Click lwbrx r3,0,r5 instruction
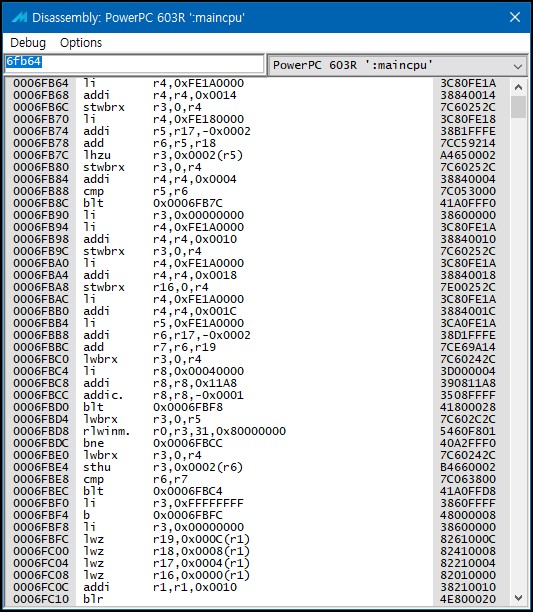The image size is (533, 612). (142, 419)
